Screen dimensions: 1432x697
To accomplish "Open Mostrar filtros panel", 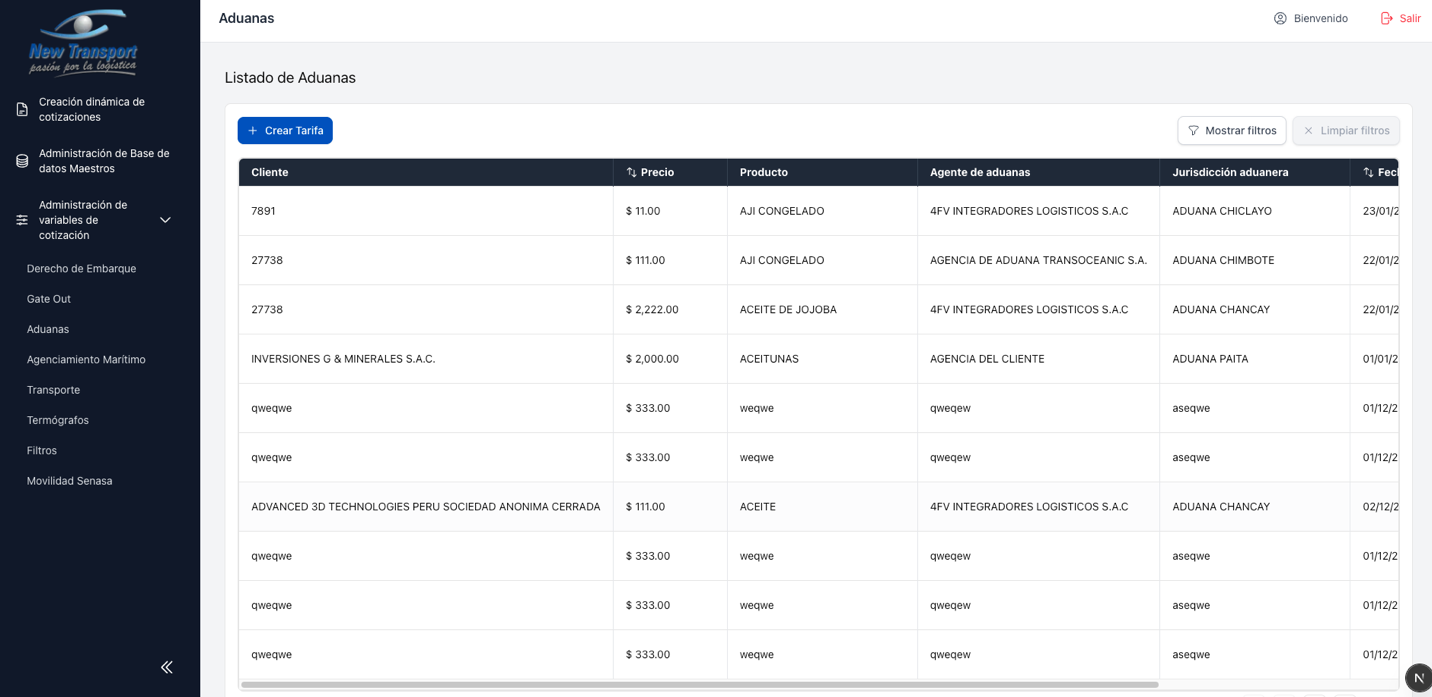I will [1231, 131].
